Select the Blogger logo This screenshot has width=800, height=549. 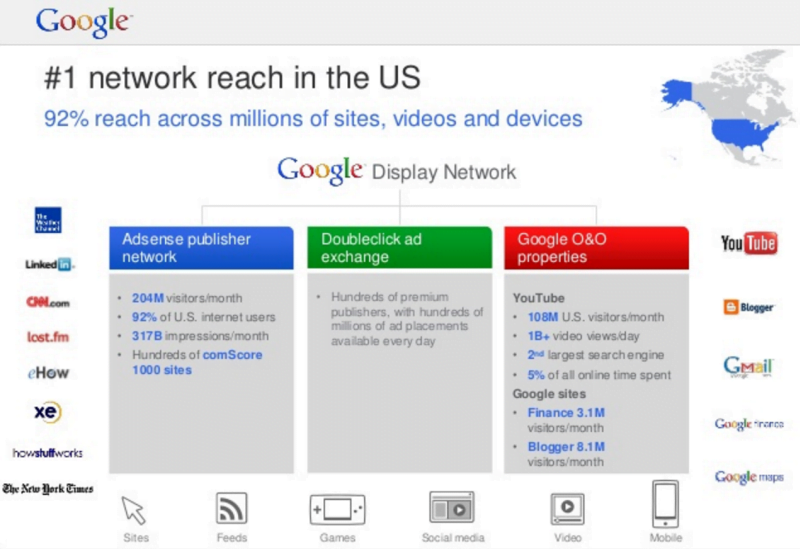[x=748, y=307]
